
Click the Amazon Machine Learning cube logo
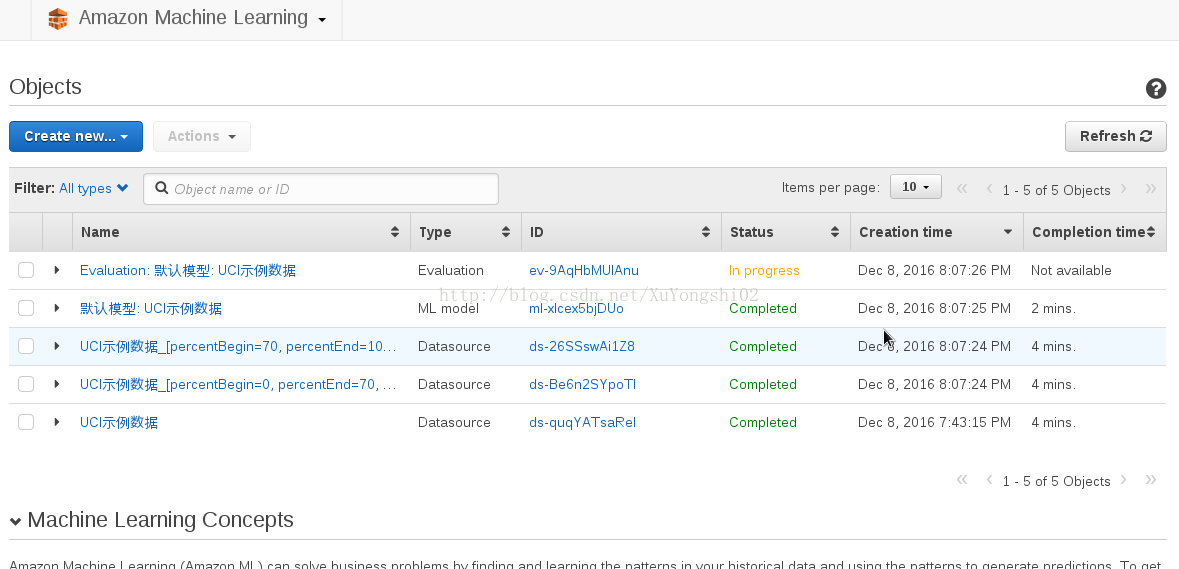[x=58, y=19]
